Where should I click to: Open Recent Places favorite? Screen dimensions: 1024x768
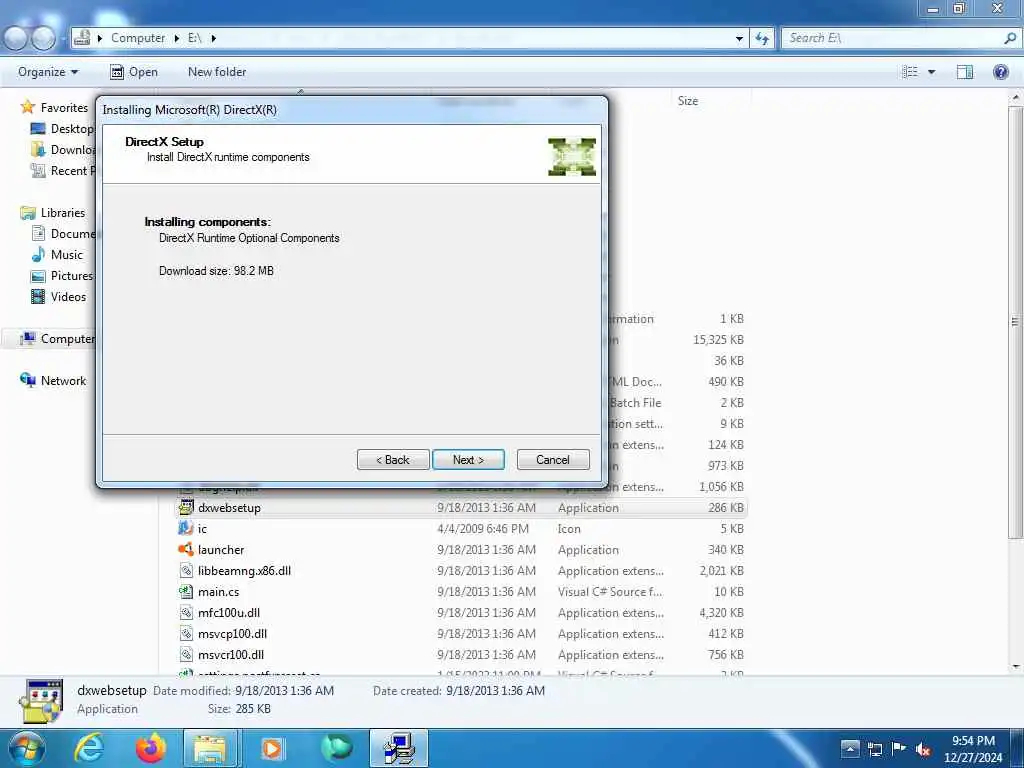pos(63,170)
